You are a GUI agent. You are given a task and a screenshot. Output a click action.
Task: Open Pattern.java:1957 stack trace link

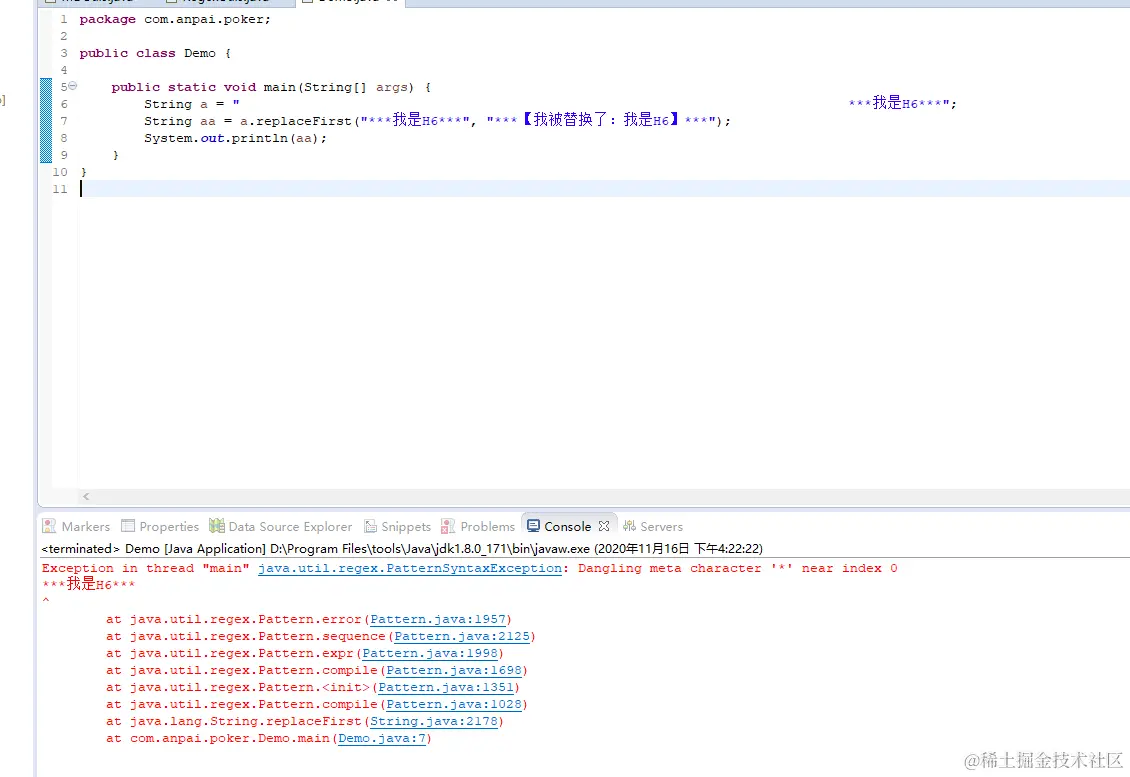(437, 619)
